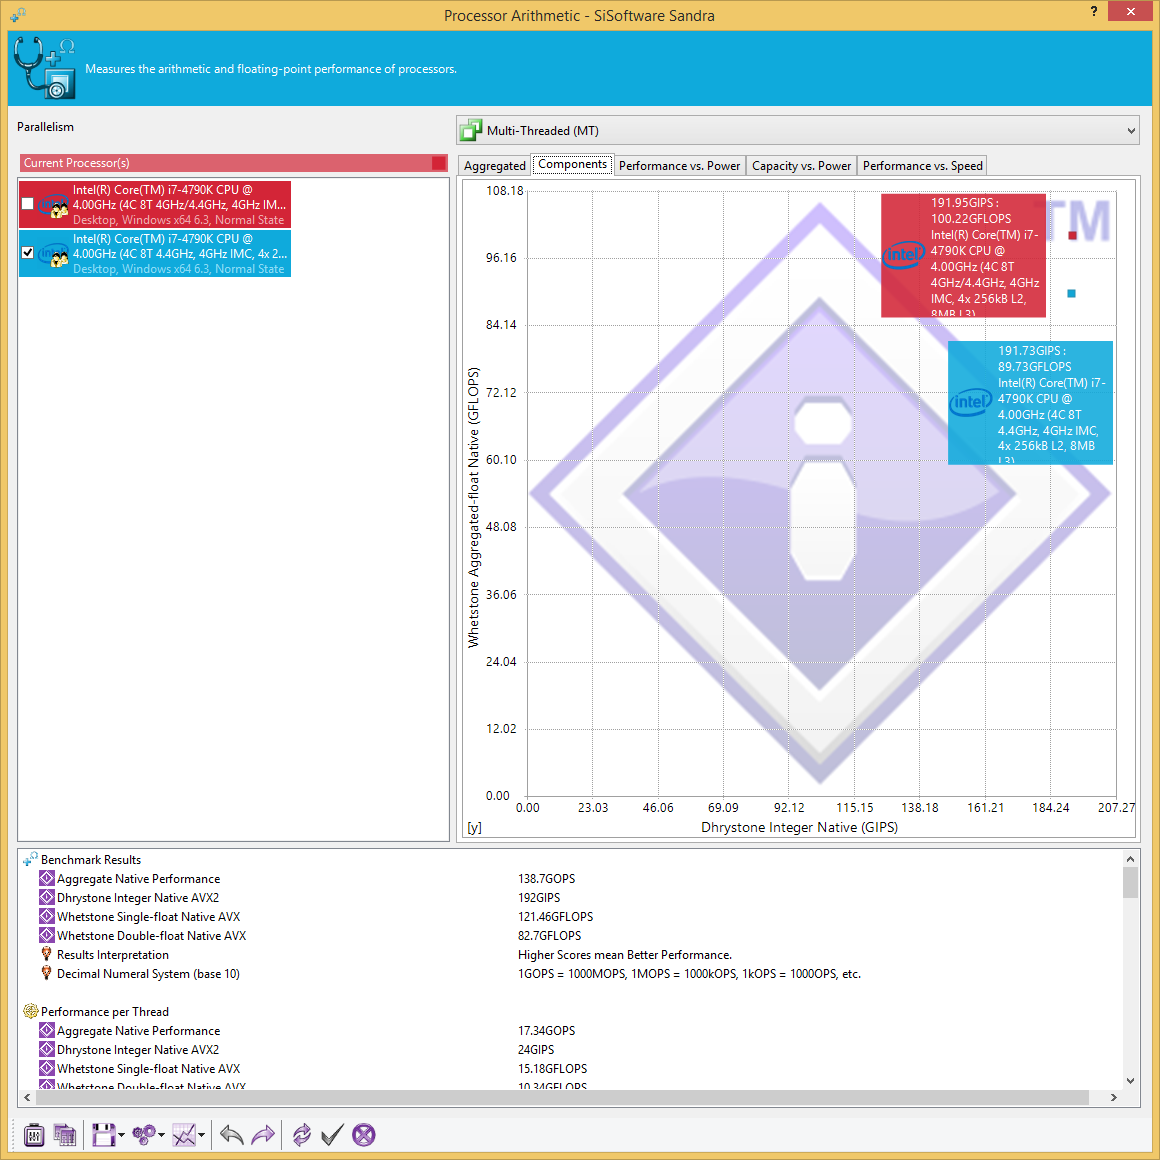The width and height of the screenshot is (1160, 1160).
Task: Expand the arrow next to the gears icon
Action: 161,1135
